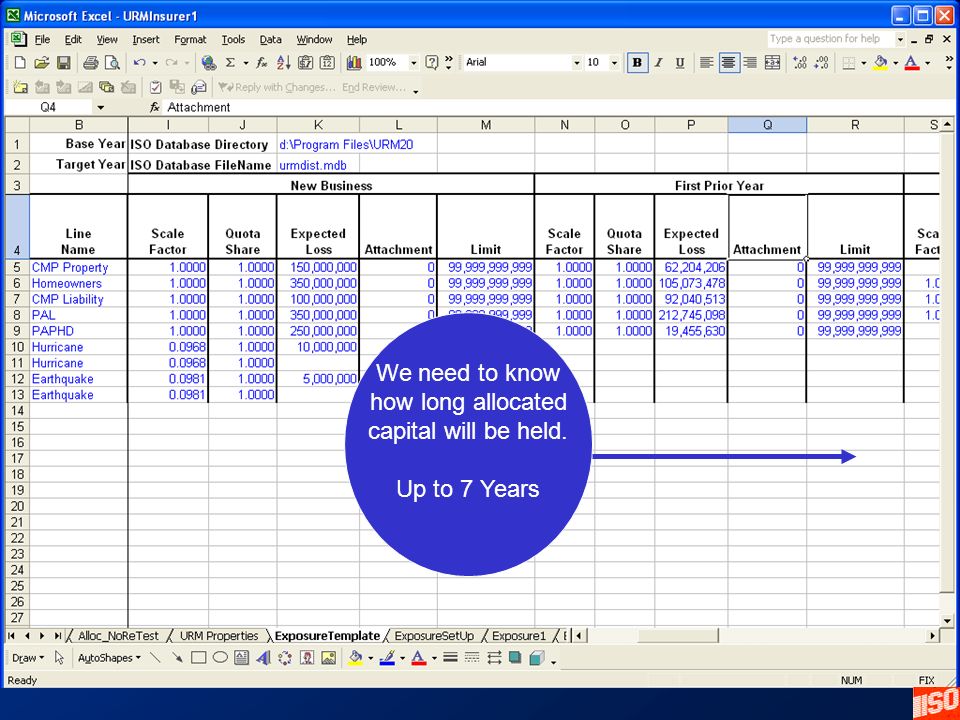The image size is (960, 720).
Task: Expand the Name Box dropdown arrow
Action: pyautogui.click(x=101, y=108)
